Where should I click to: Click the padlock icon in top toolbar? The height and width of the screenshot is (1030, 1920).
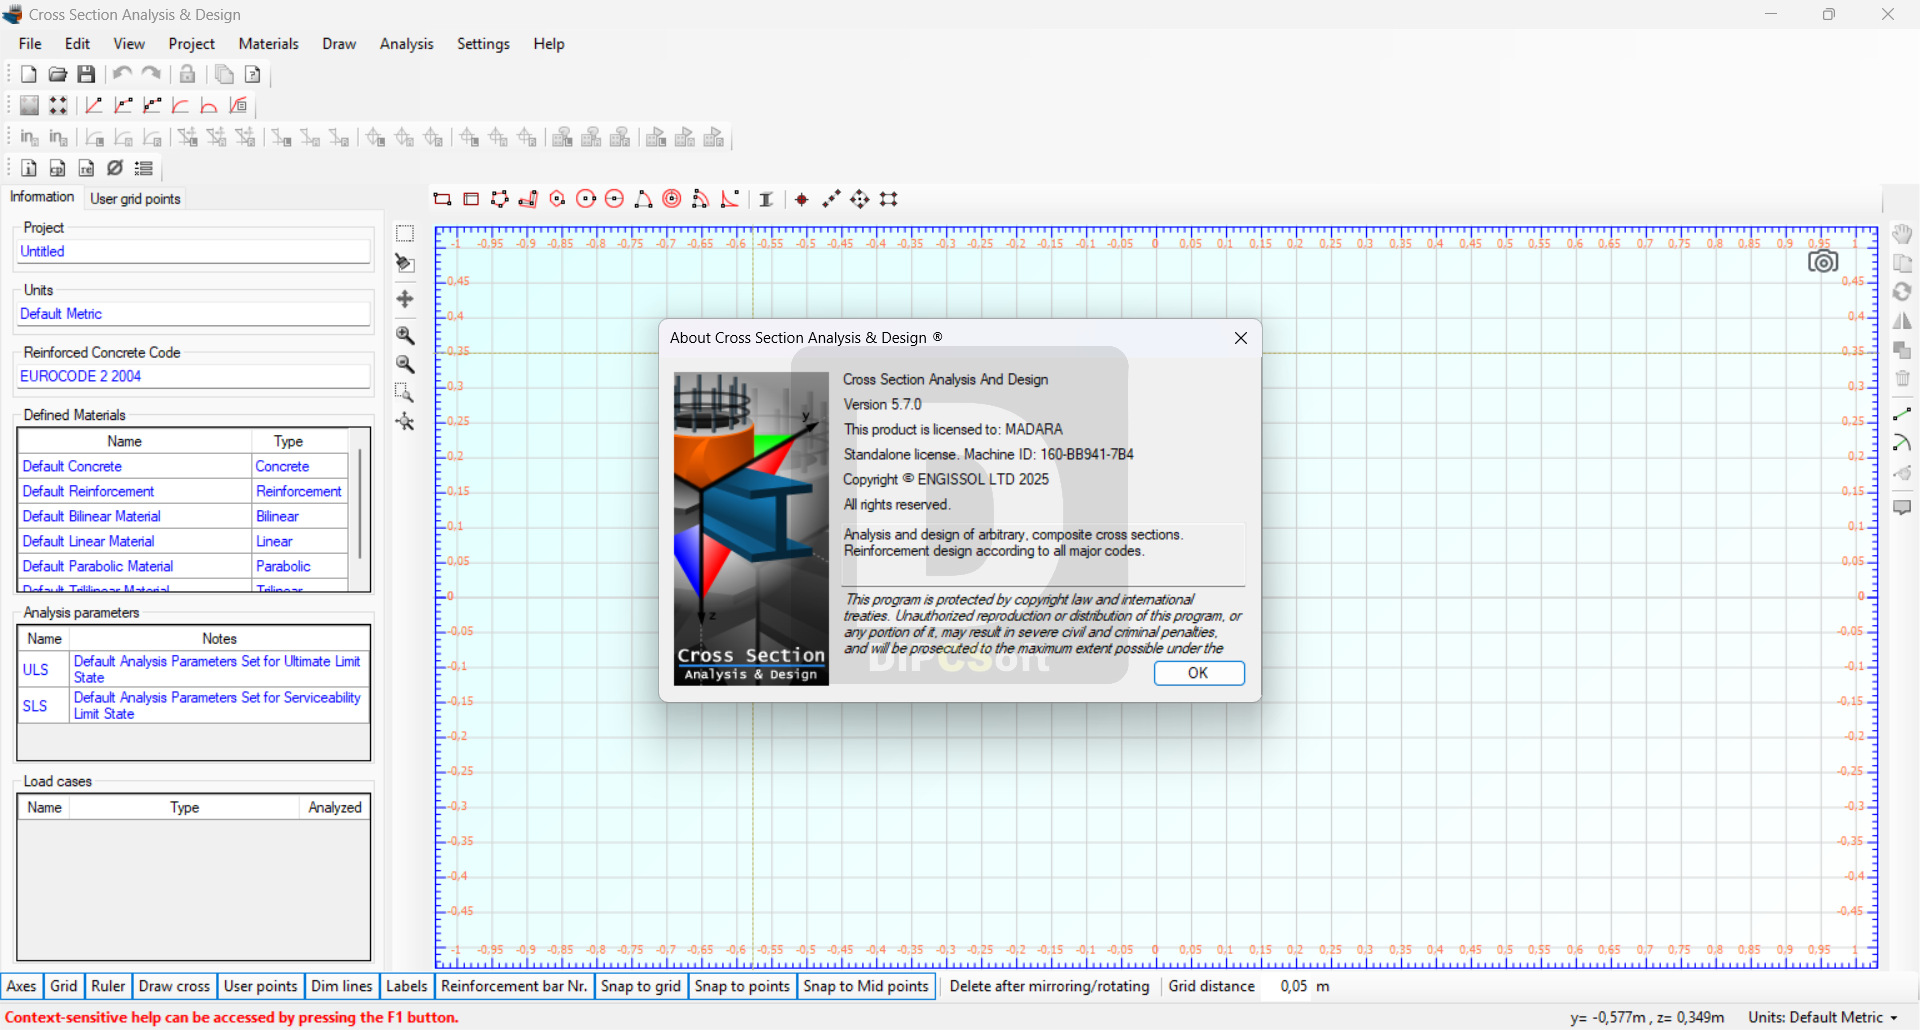pos(187,74)
